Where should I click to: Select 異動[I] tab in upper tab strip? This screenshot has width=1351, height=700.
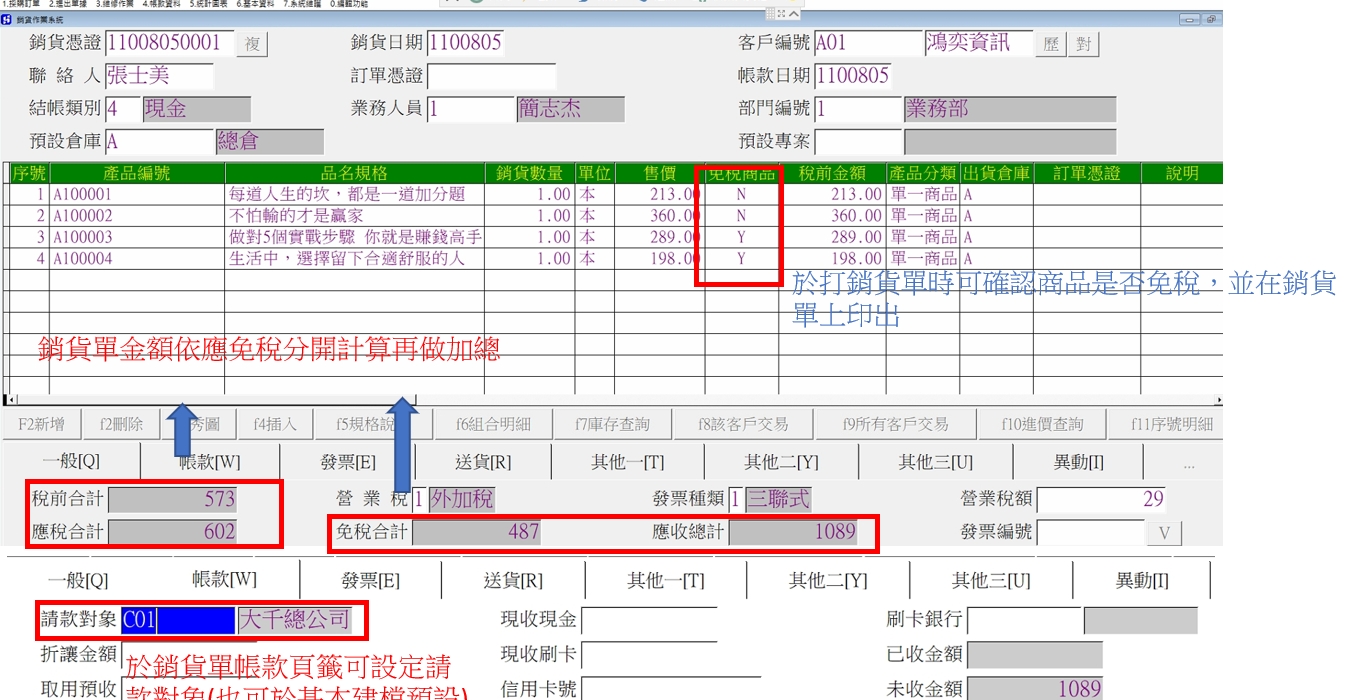pos(1079,462)
